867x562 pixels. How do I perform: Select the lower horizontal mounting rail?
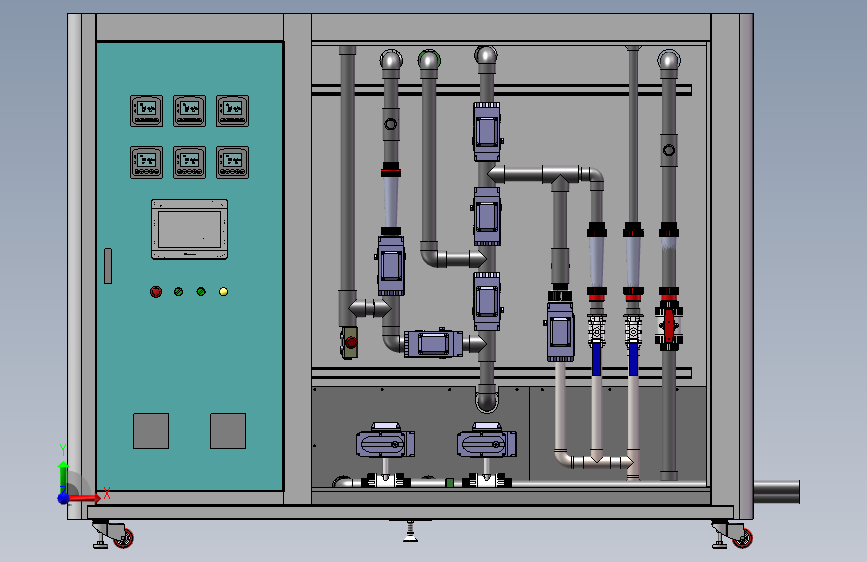click(502, 373)
